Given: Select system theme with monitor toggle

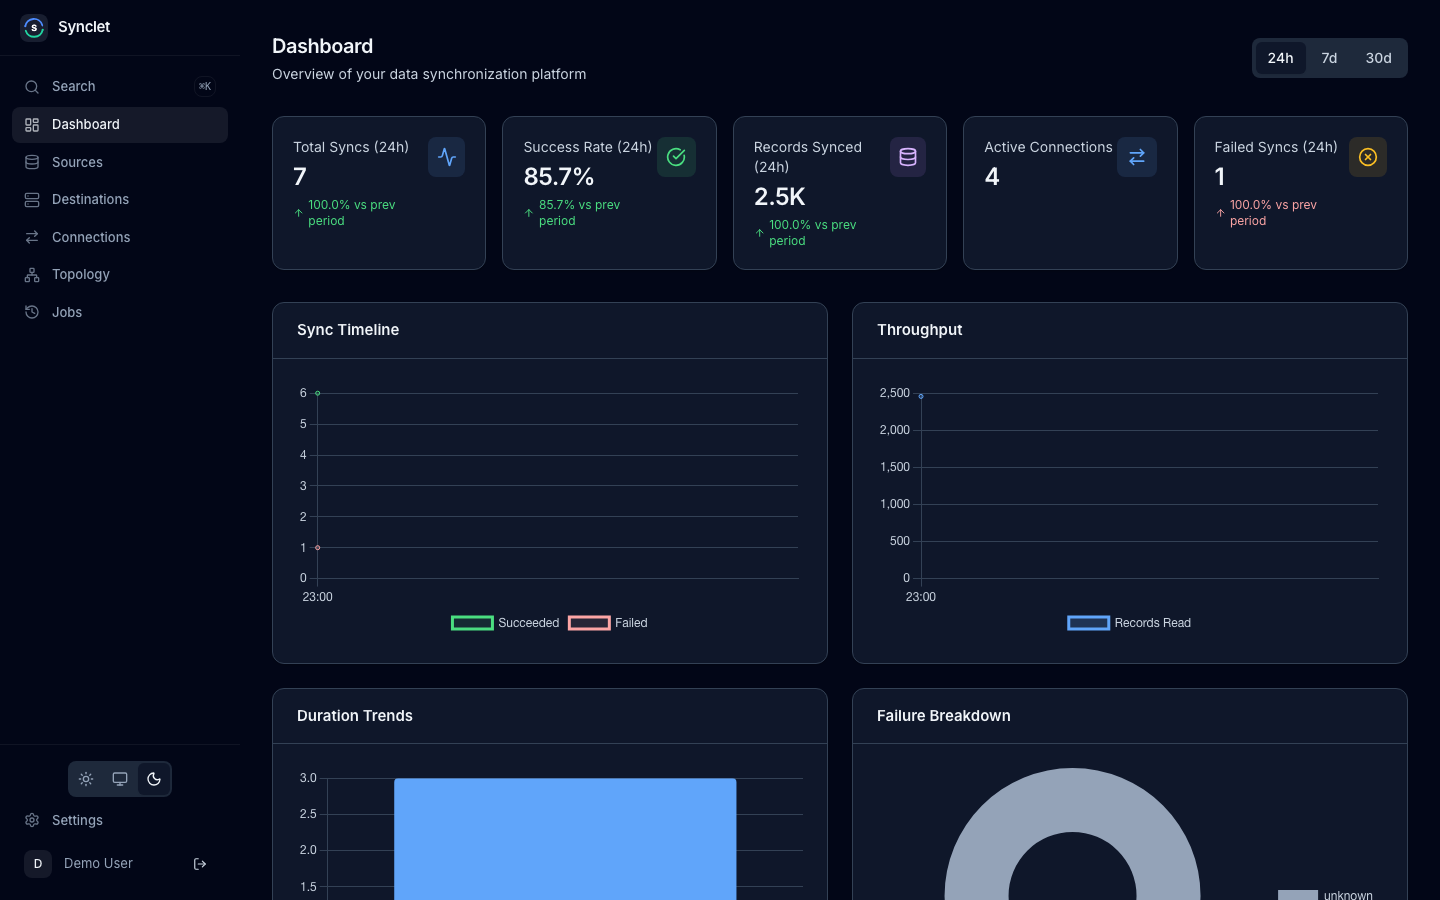Looking at the screenshot, I should (x=120, y=779).
